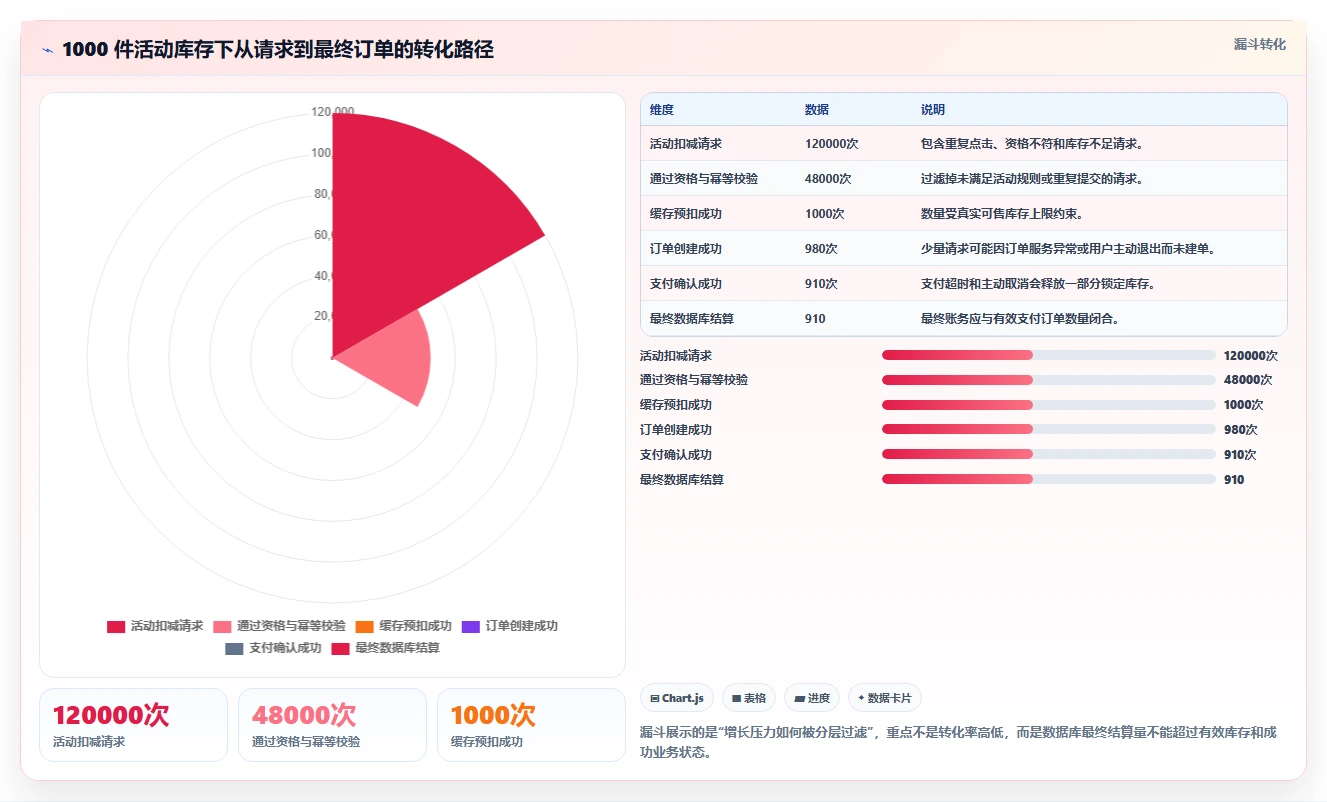Toggle 最终数据库结算 legend entry below chart

tap(385, 648)
